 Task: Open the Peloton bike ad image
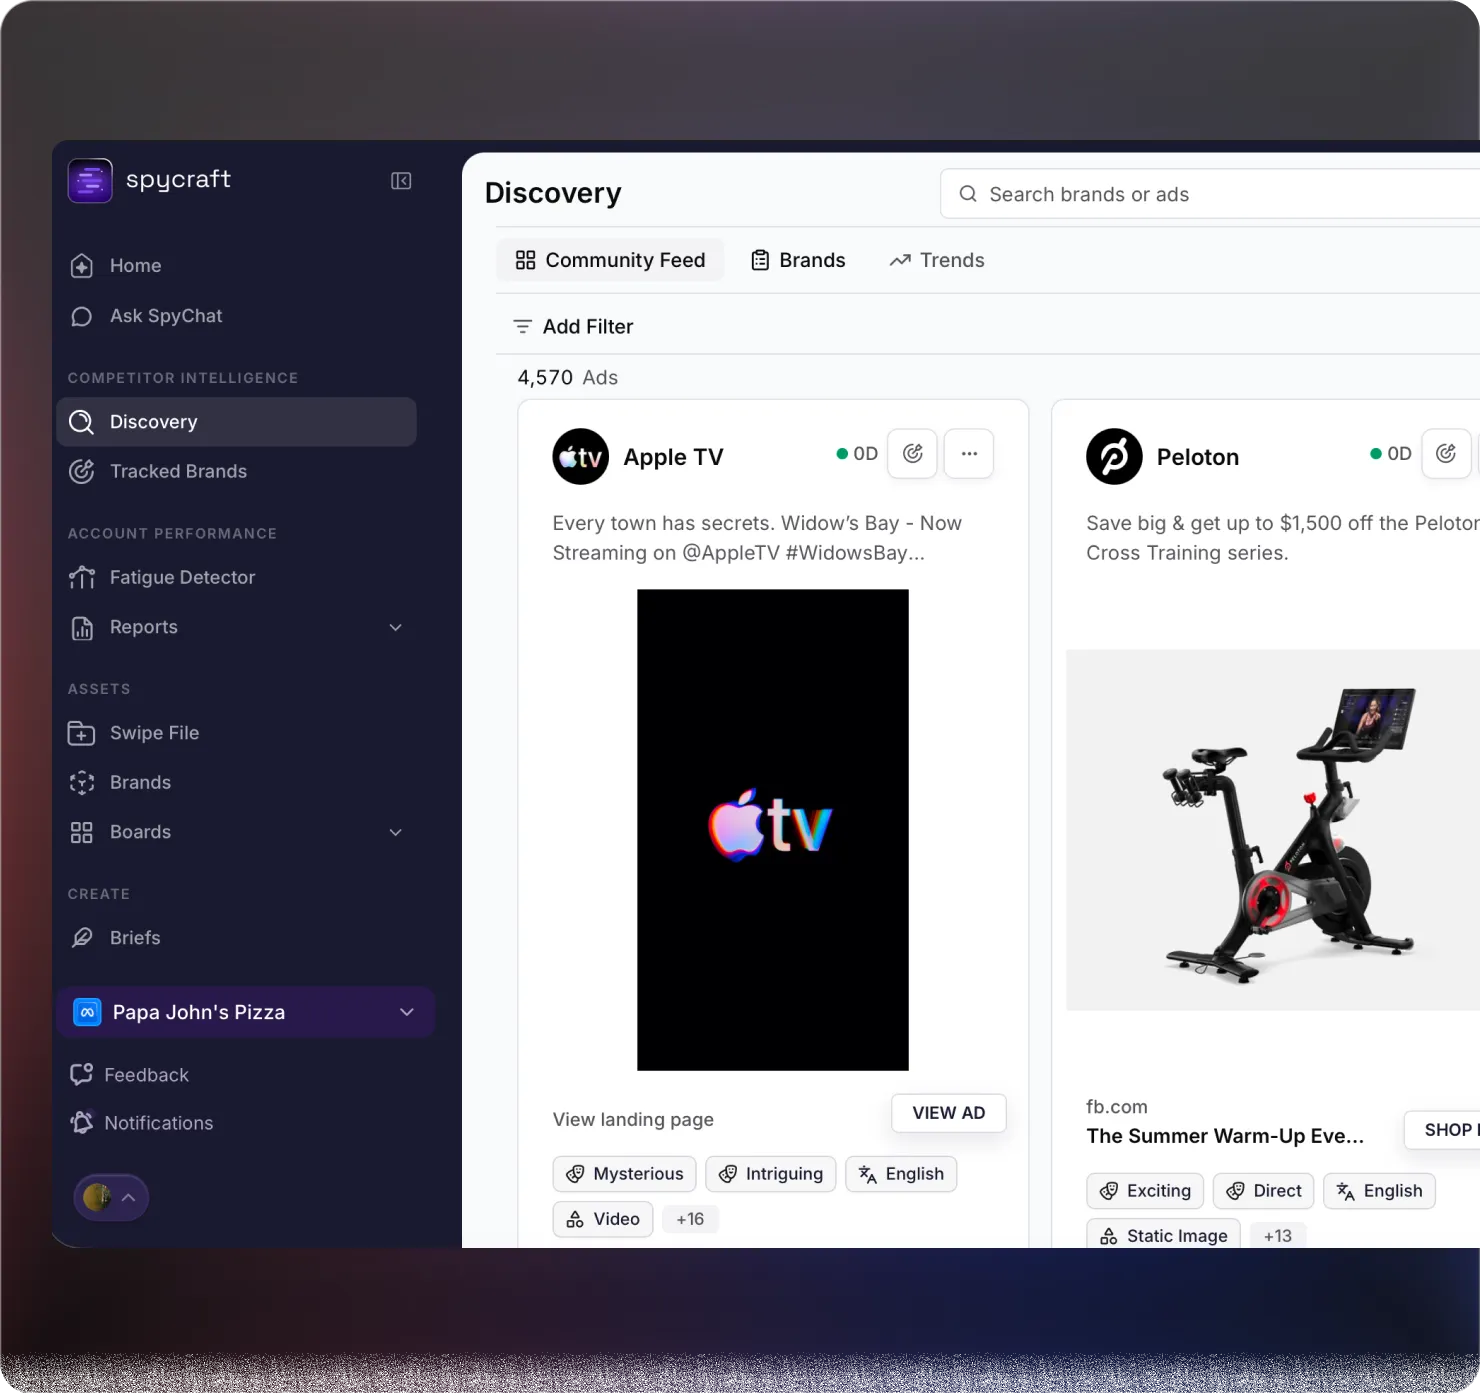[1273, 830]
